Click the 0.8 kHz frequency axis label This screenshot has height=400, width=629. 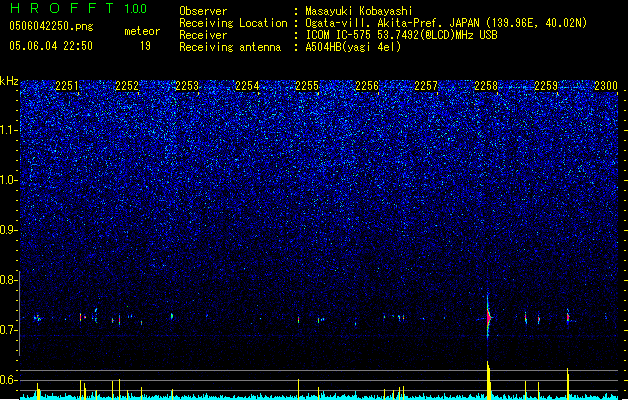pos(9,280)
